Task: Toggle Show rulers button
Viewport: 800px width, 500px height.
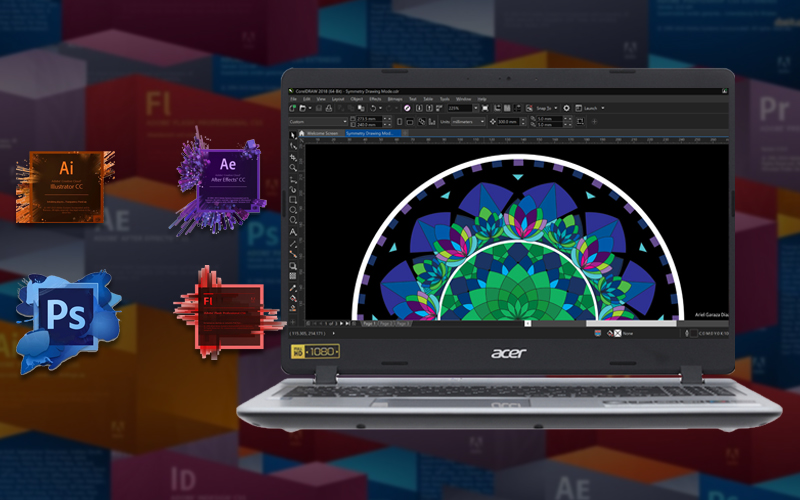Action: point(498,108)
